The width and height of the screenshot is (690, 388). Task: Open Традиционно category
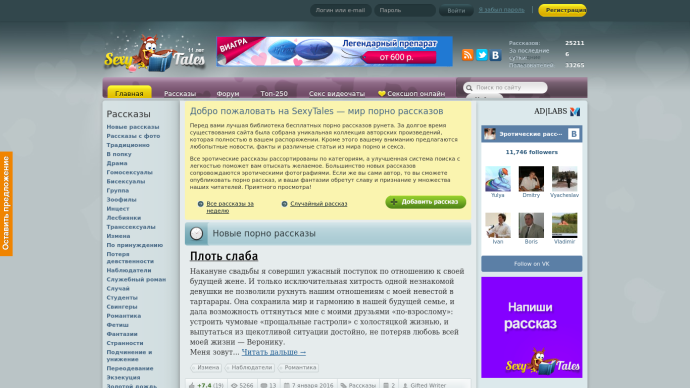pos(128,145)
